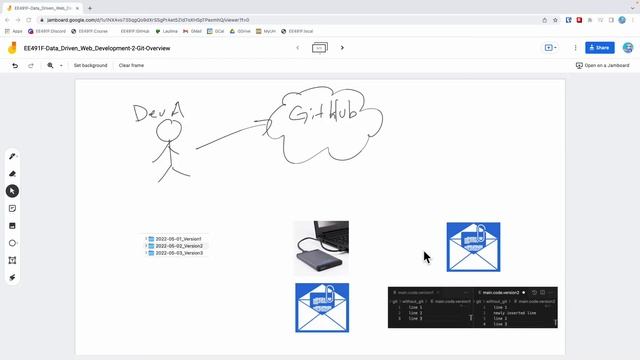The image size is (640, 360).
Task: Open the present/meeting dropdown button
Action: coord(550,48)
